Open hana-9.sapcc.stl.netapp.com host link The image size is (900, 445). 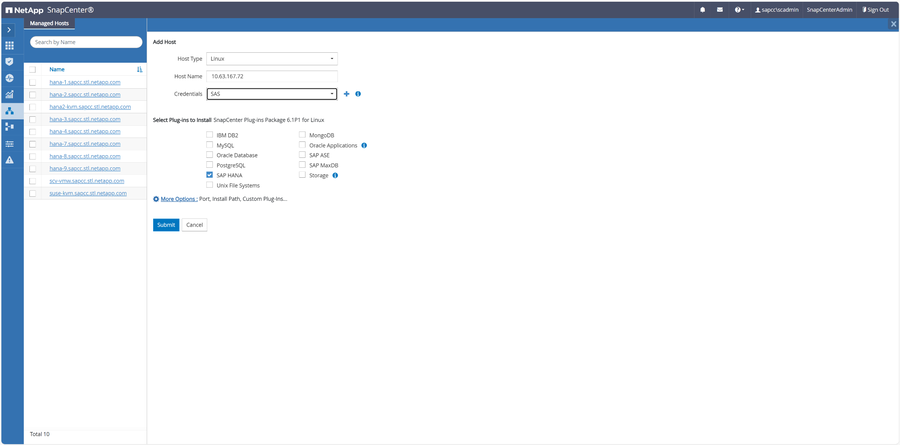tap(85, 168)
